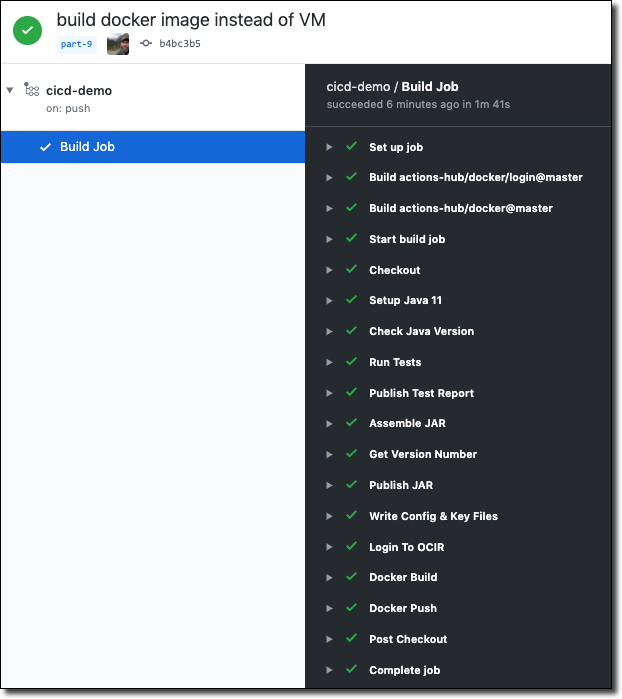622x699 pixels.
Task: Click the green workflow success status icon
Action: tap(28, 31)
